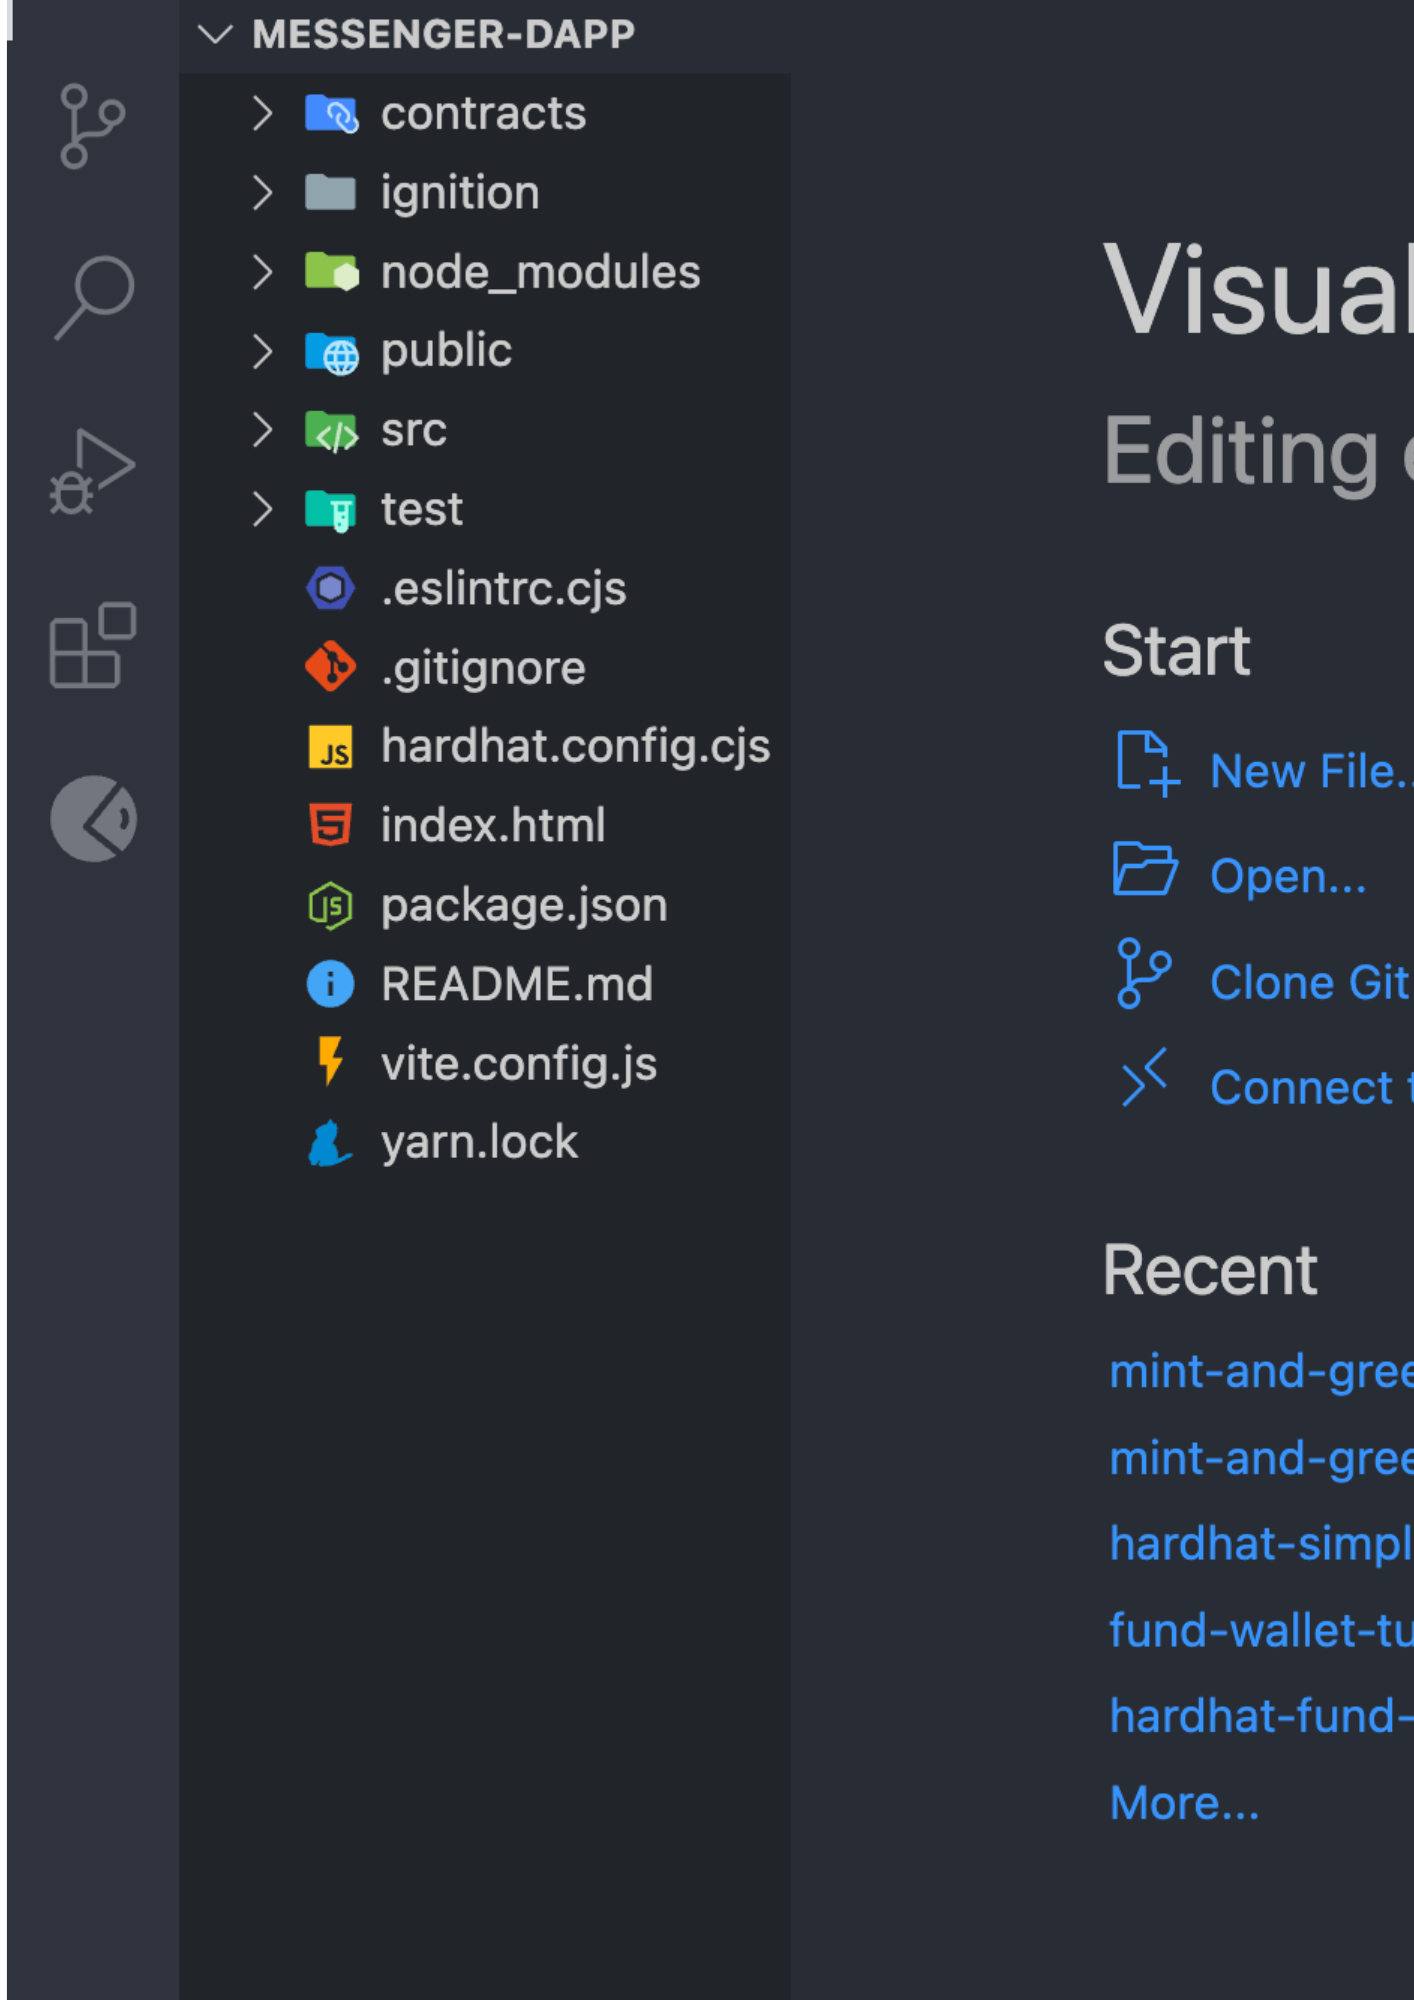Viewport: 1414px width, 2000px height.
Task: Click the git icon beside .gitignore
Action: point(331,667)
